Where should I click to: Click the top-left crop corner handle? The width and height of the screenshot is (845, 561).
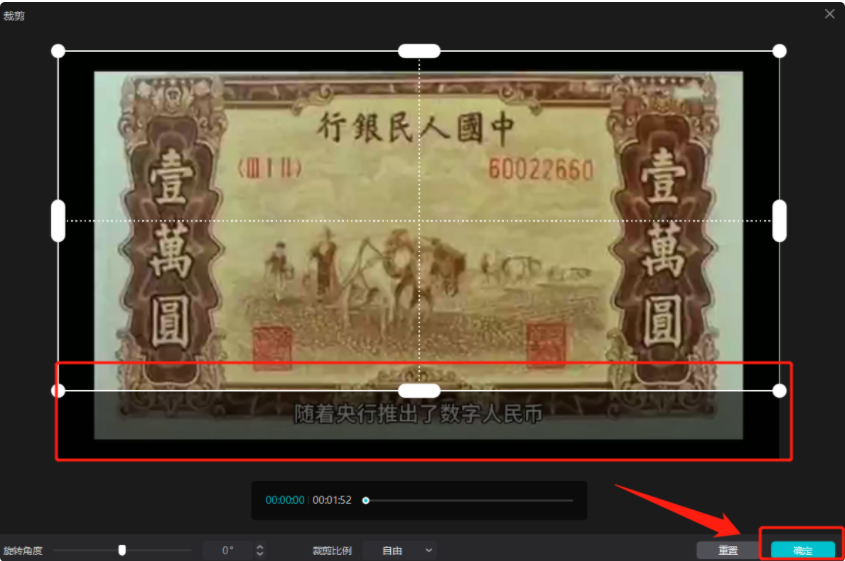[58, 51]
